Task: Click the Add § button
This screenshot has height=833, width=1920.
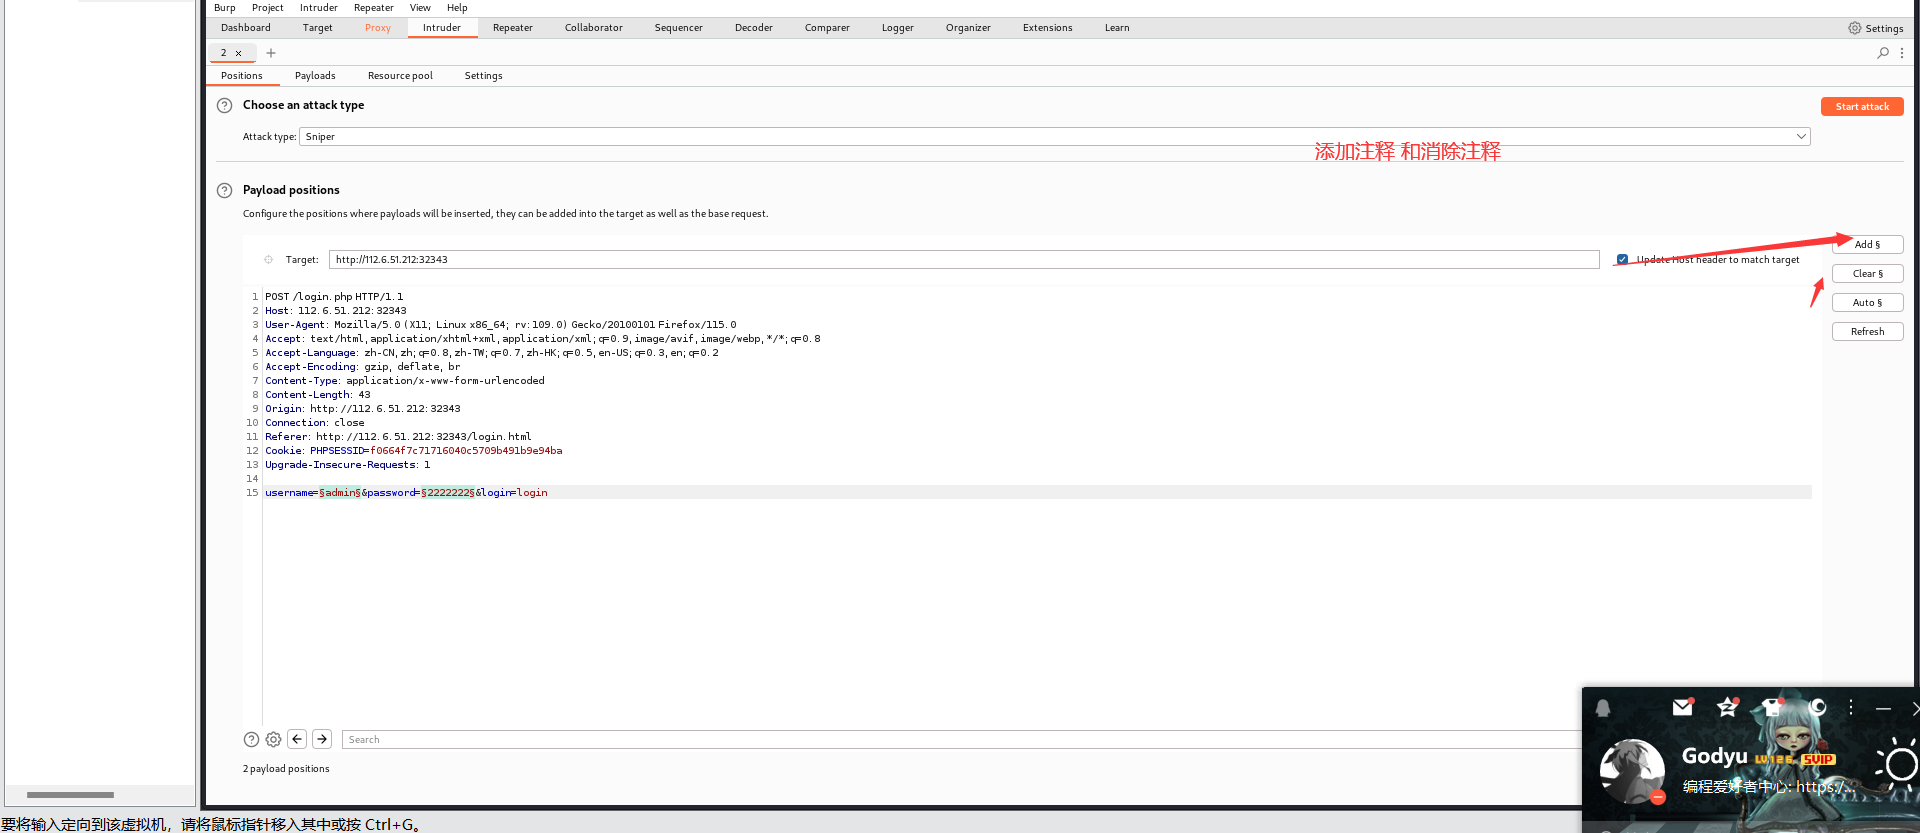Action: click(x=1867, y=245)
